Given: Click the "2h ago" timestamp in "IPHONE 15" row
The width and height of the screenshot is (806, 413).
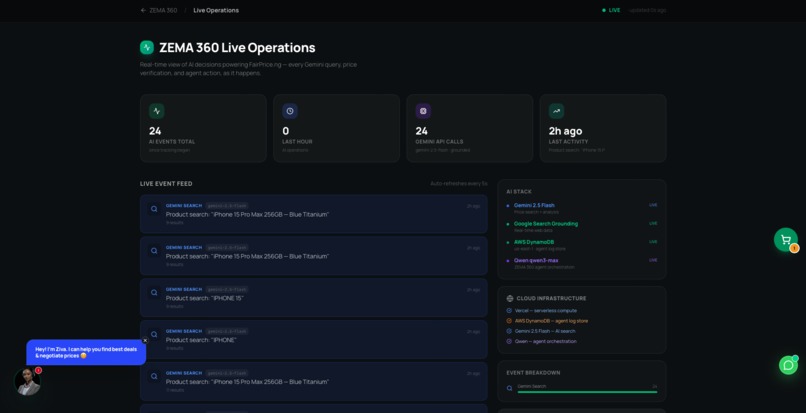Looking at the screenshot, I should [473, 290].
